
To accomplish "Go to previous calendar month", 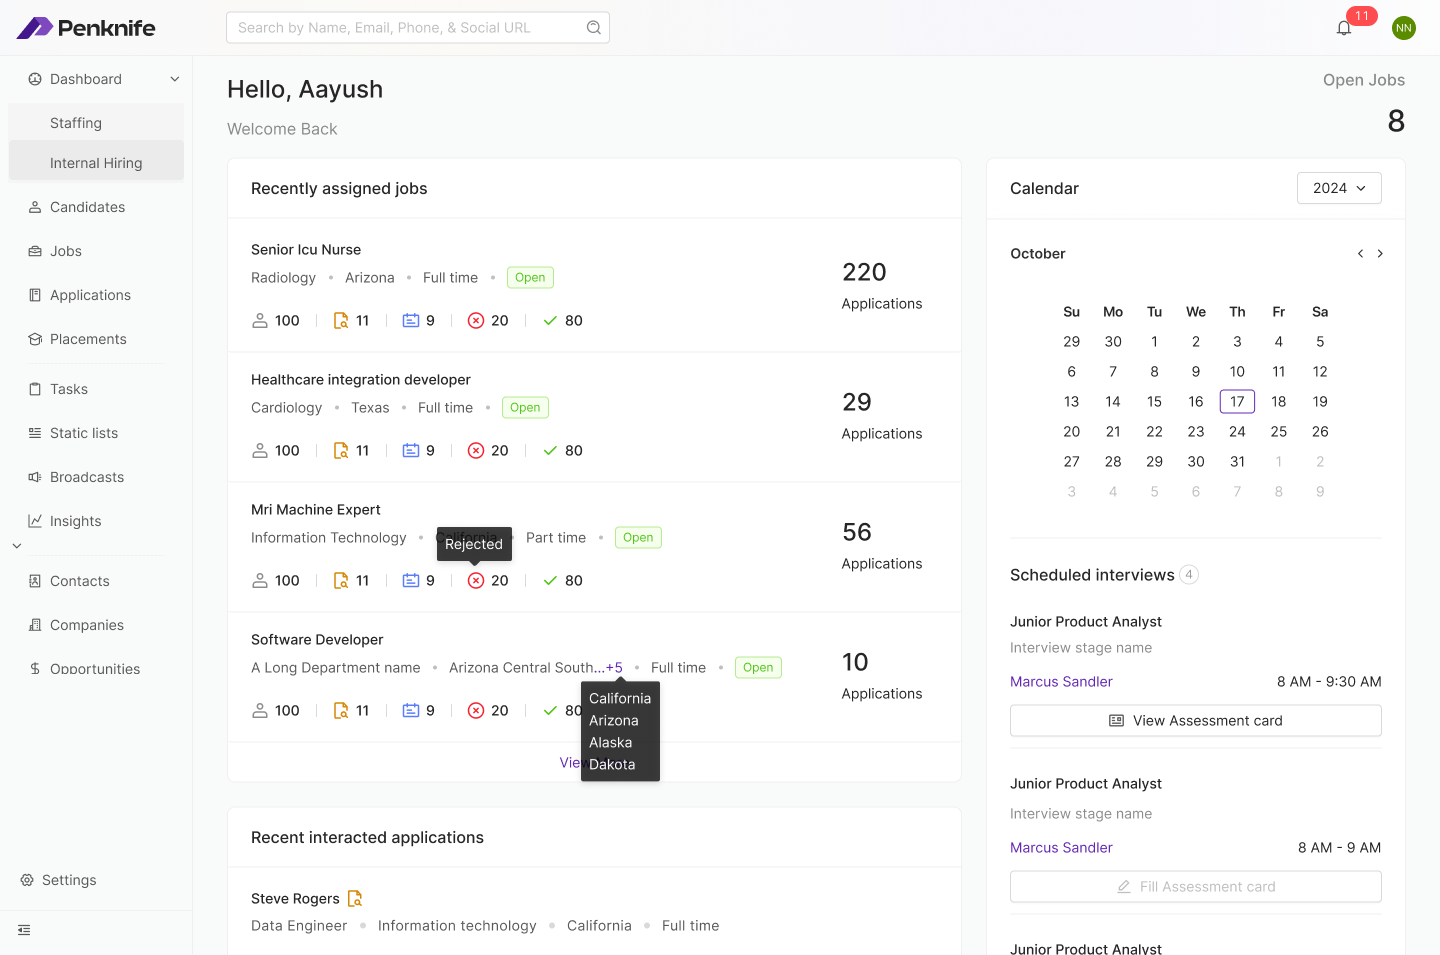I will [x=1360, y=254].
